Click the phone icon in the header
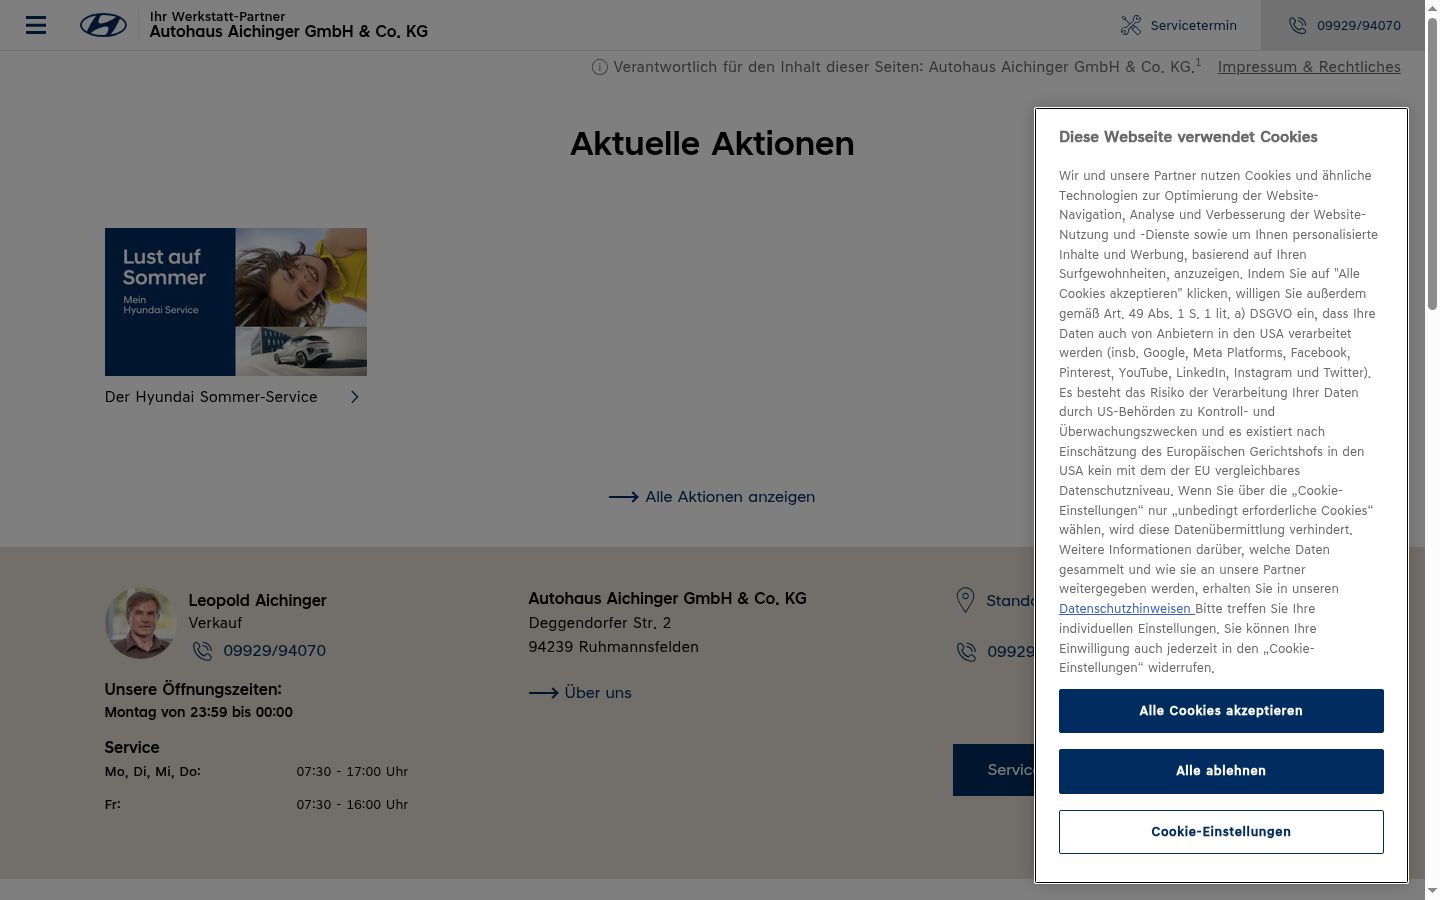1440x900 pixels. click(x=1298, y=25)
